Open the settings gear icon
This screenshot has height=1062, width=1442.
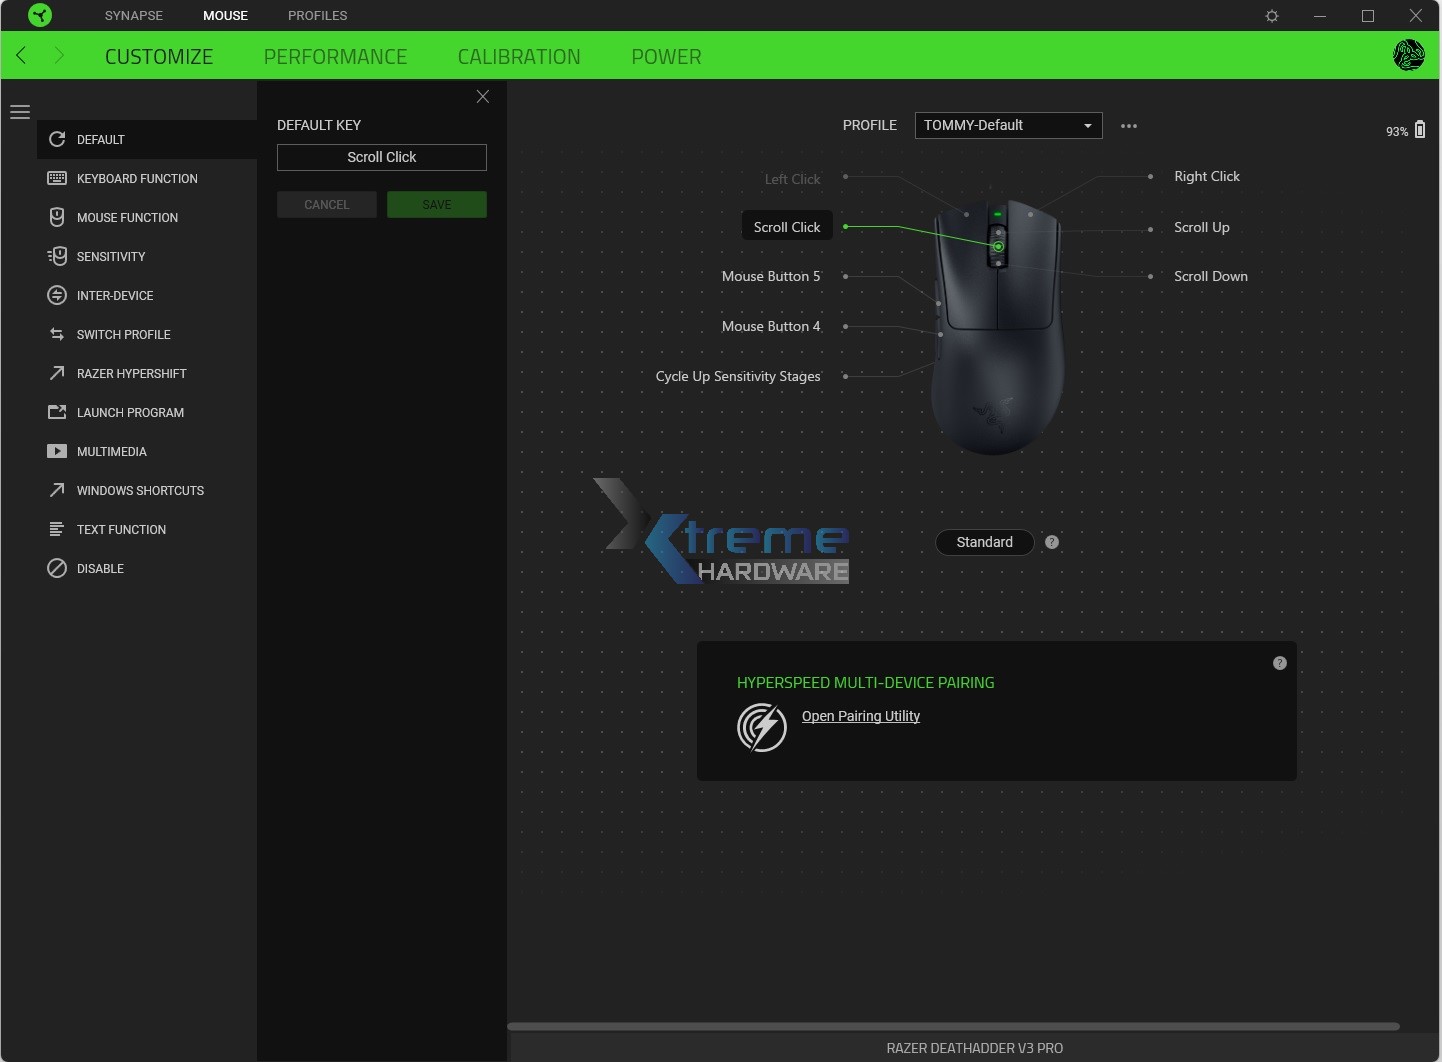1272,16
